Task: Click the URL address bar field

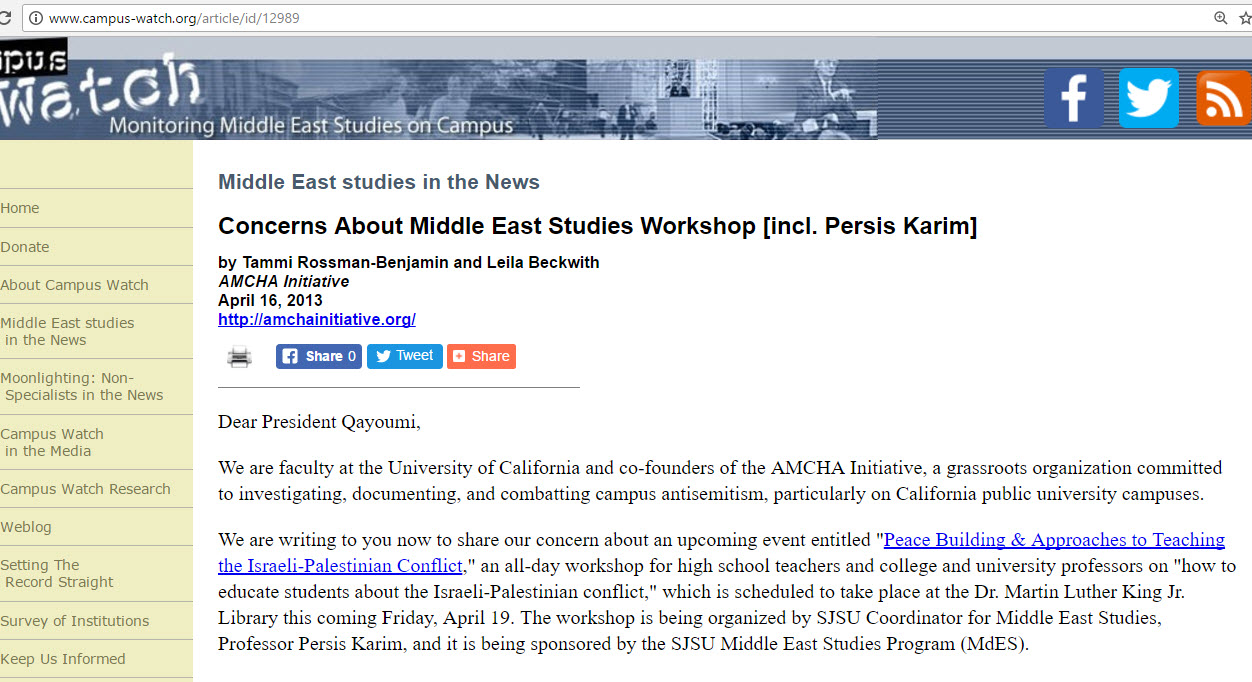Action: (600, 18)
